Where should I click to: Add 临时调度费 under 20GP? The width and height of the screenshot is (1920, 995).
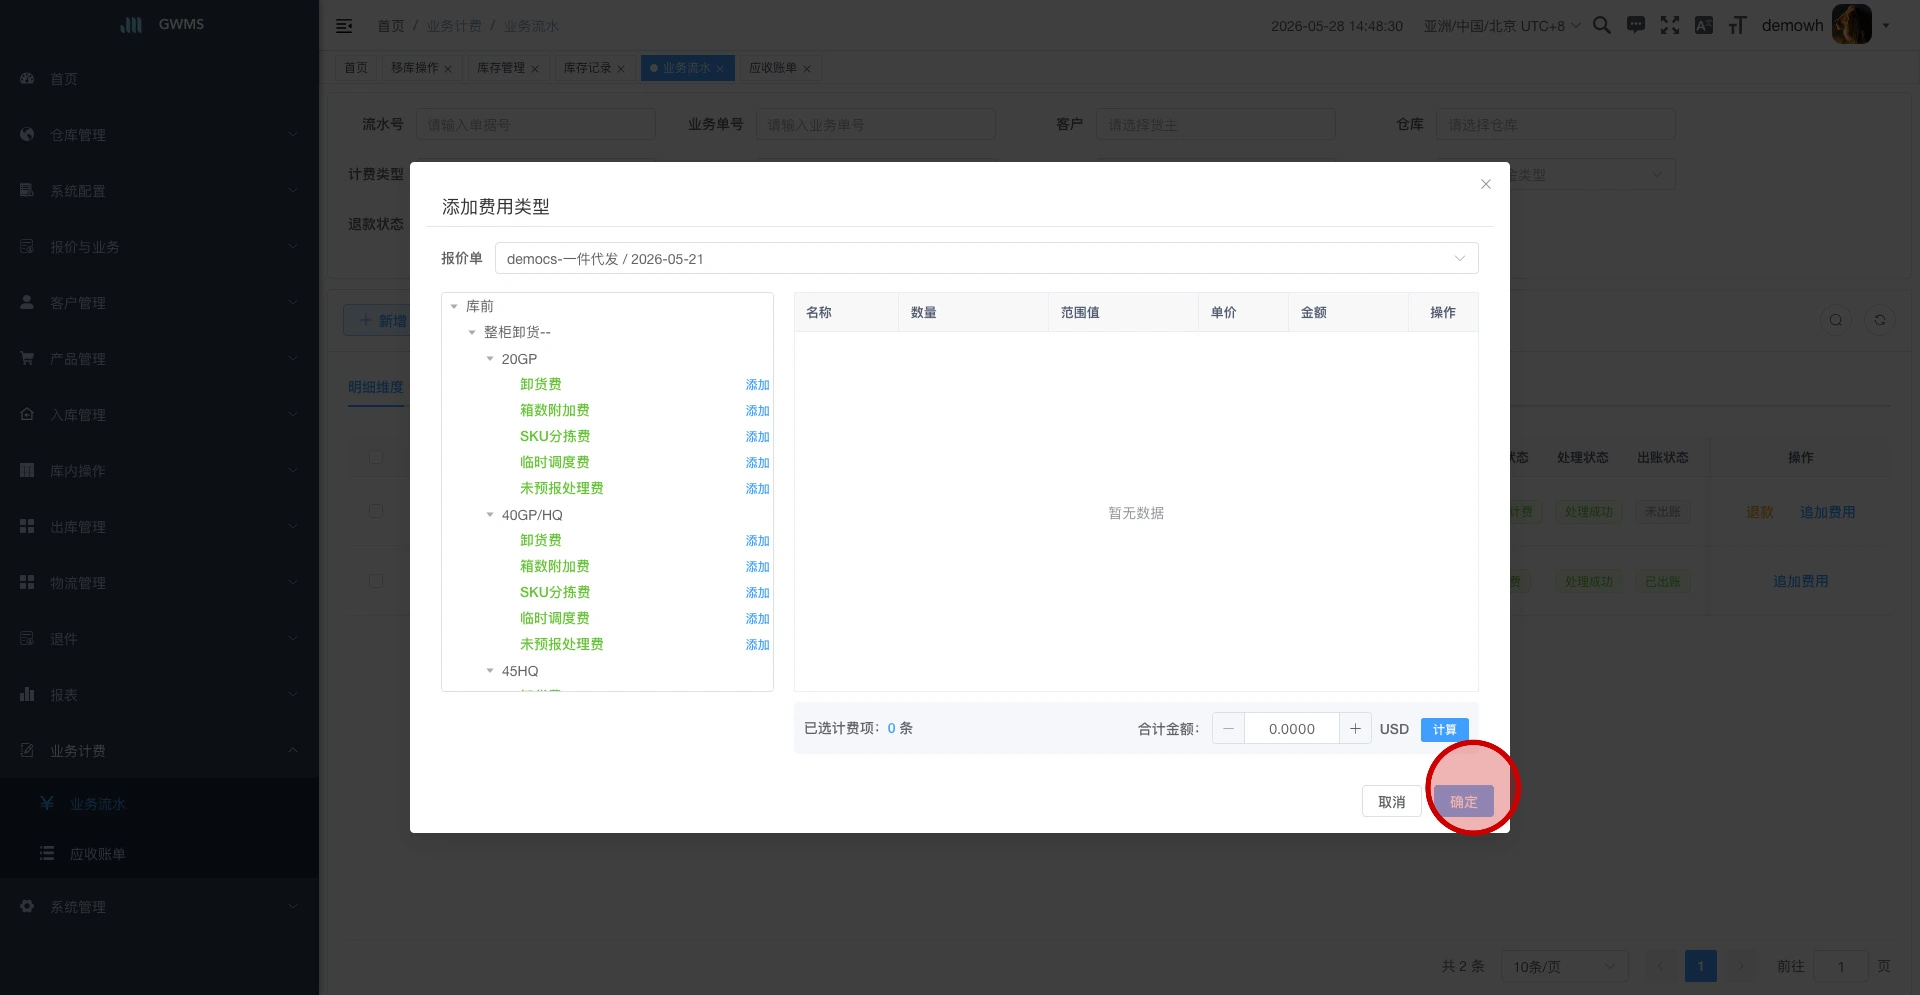(x=757, y=463)
